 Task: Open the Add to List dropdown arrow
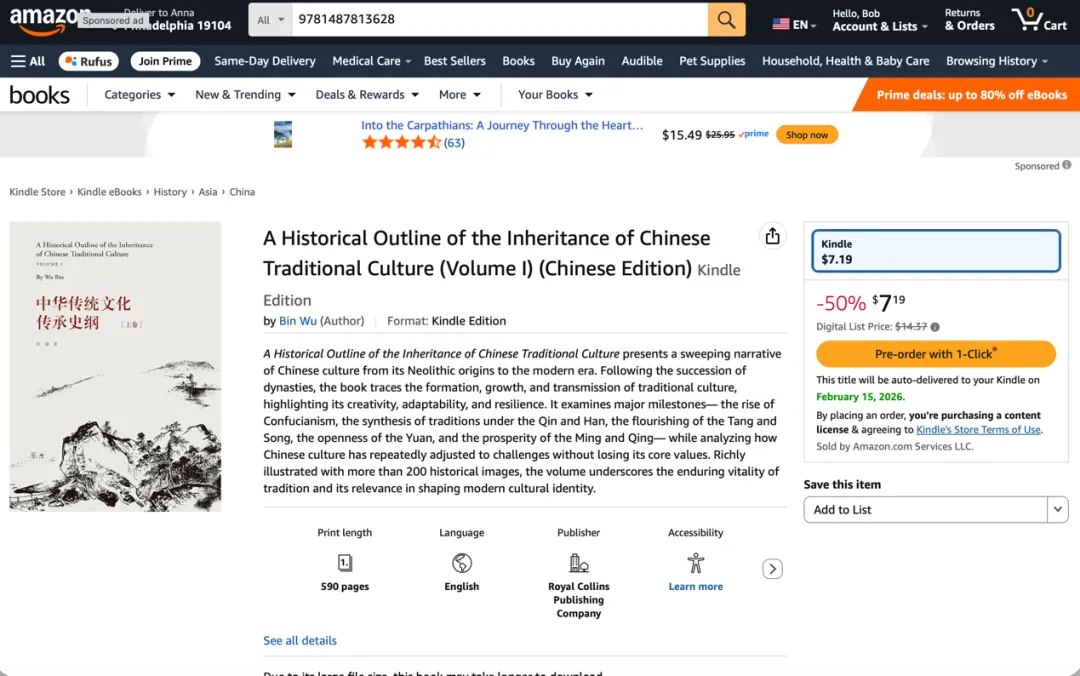[1058, 509]
